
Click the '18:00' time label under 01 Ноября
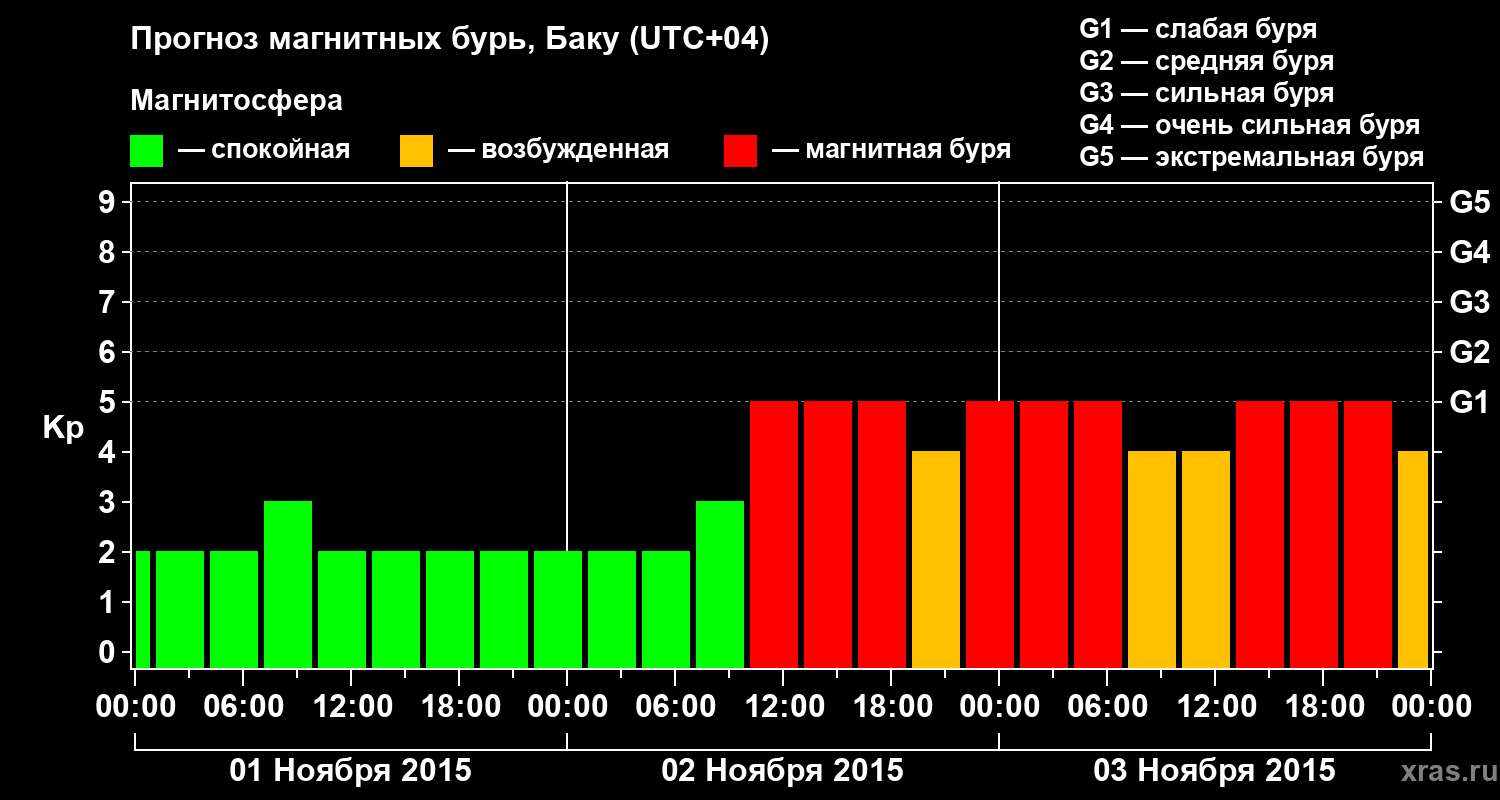tap(459, 707)
